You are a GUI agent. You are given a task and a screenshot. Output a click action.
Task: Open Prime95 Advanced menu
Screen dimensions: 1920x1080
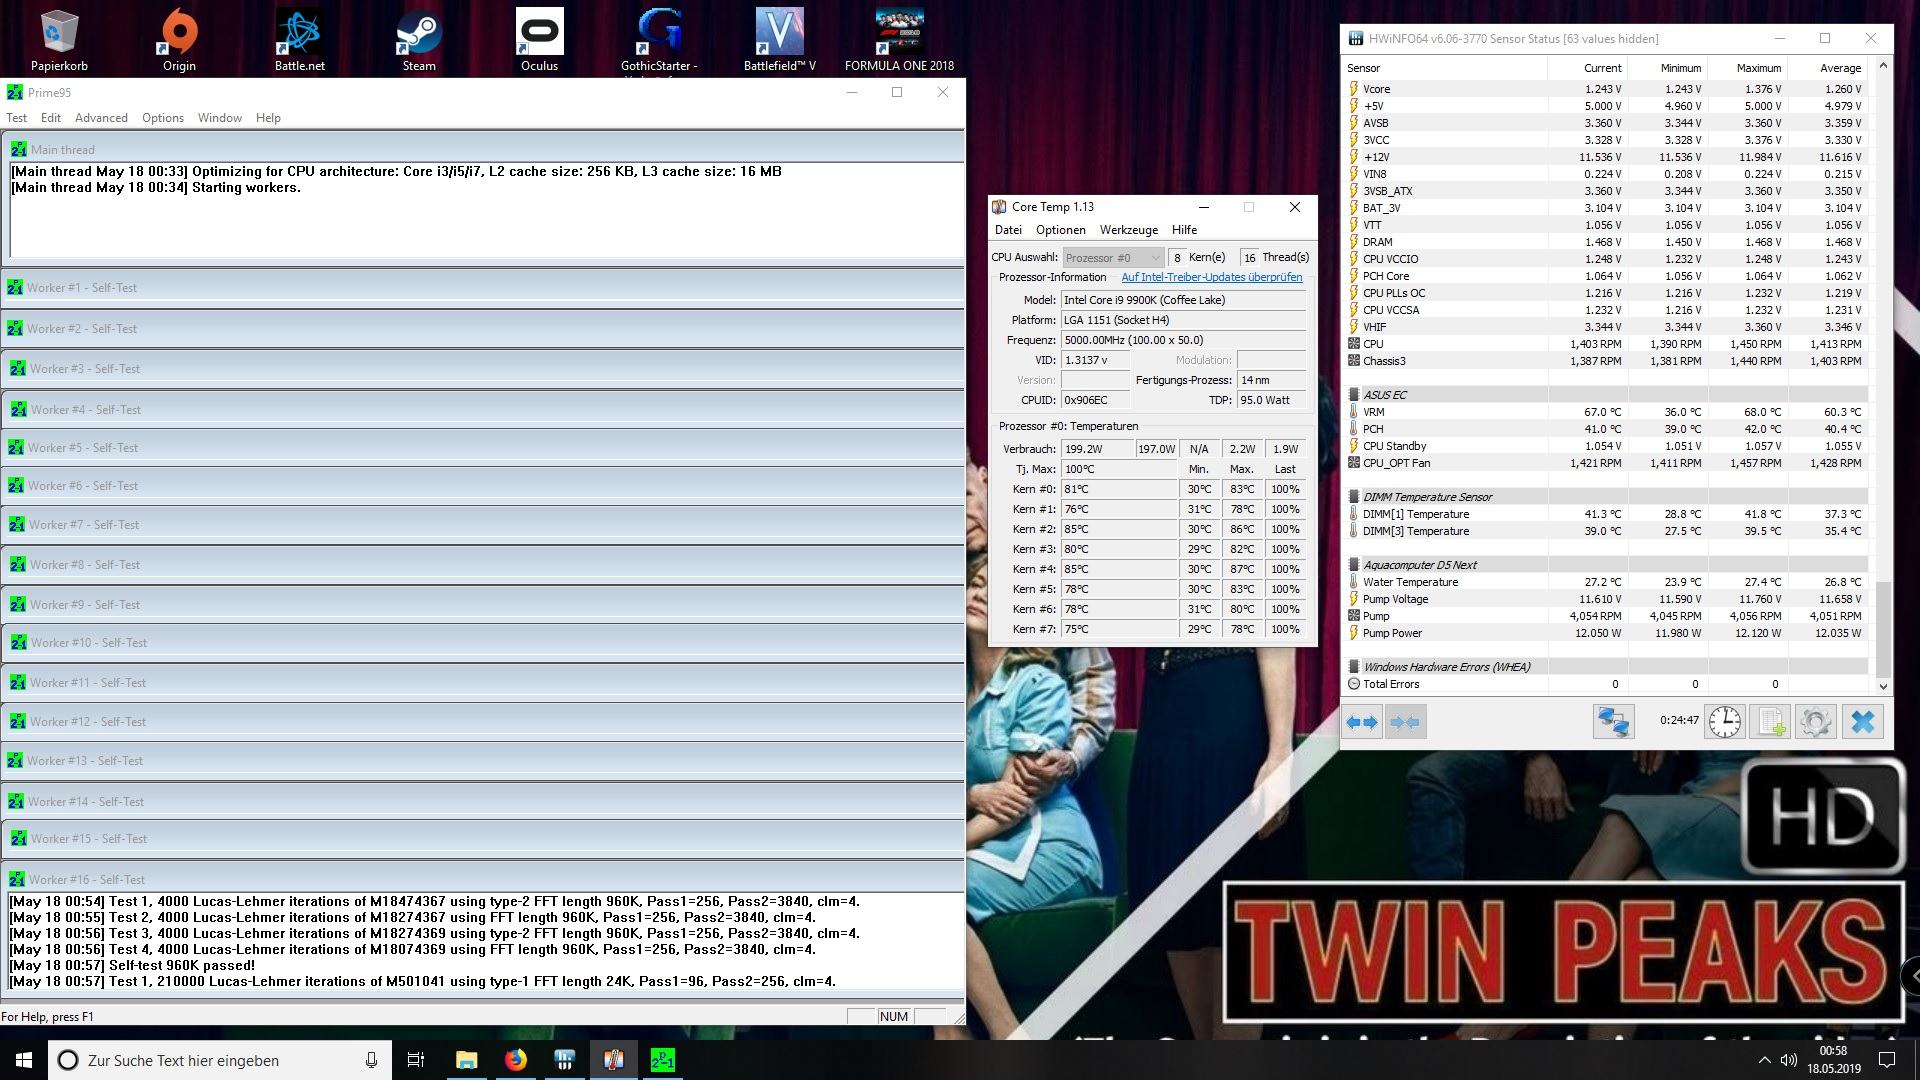(101, 117)
